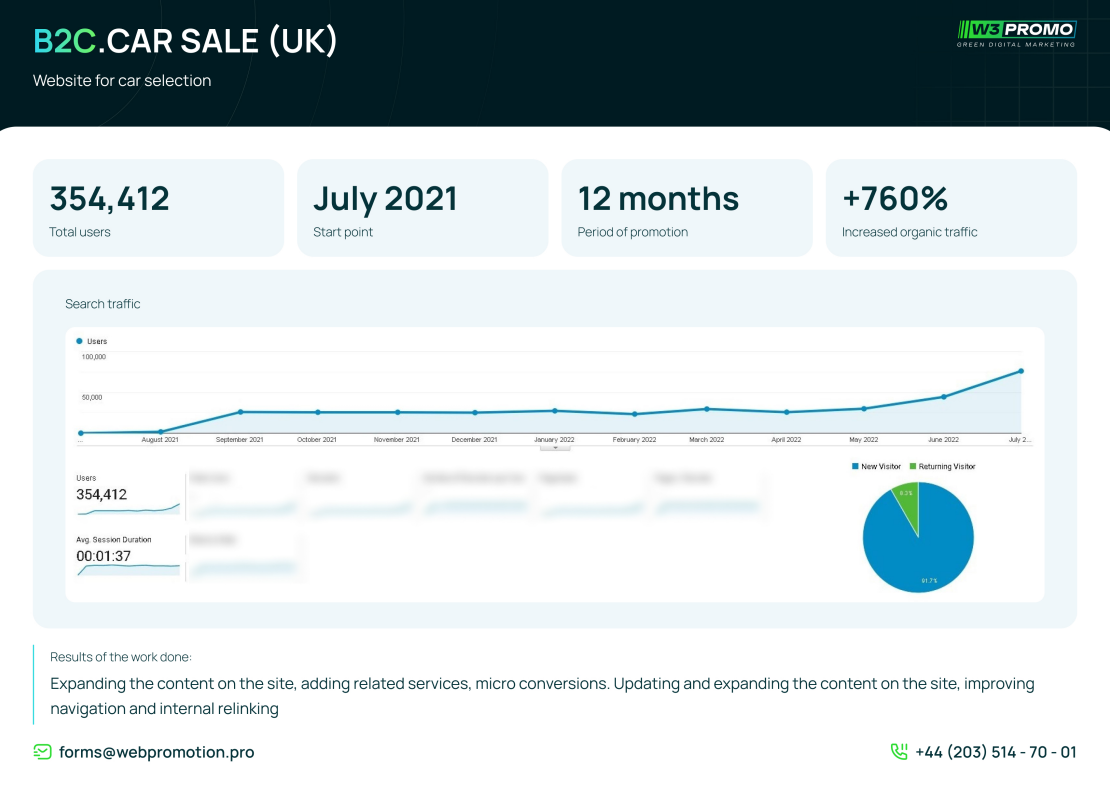The image size is (1110, 791).
Task: Click the +44 (203) 514 - 70 - 01 number
Action: pos(995,752)
